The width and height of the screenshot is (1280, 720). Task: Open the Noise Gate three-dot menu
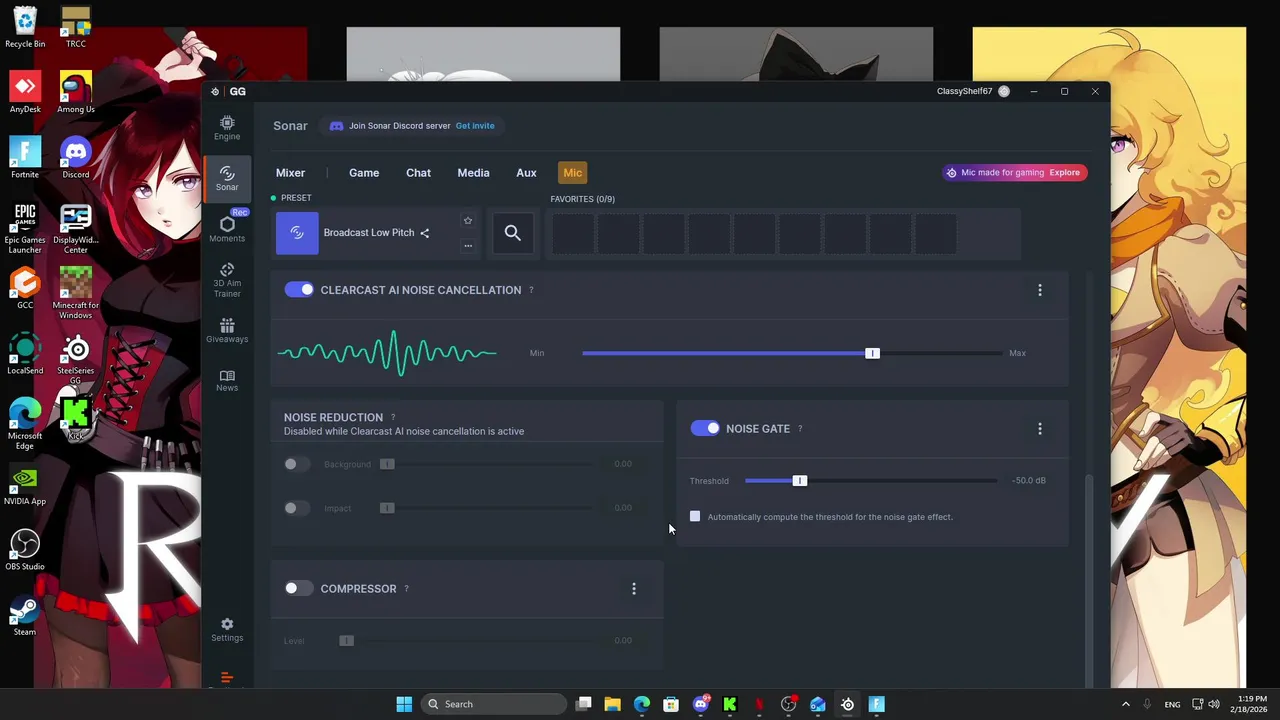pos(1040,429)
